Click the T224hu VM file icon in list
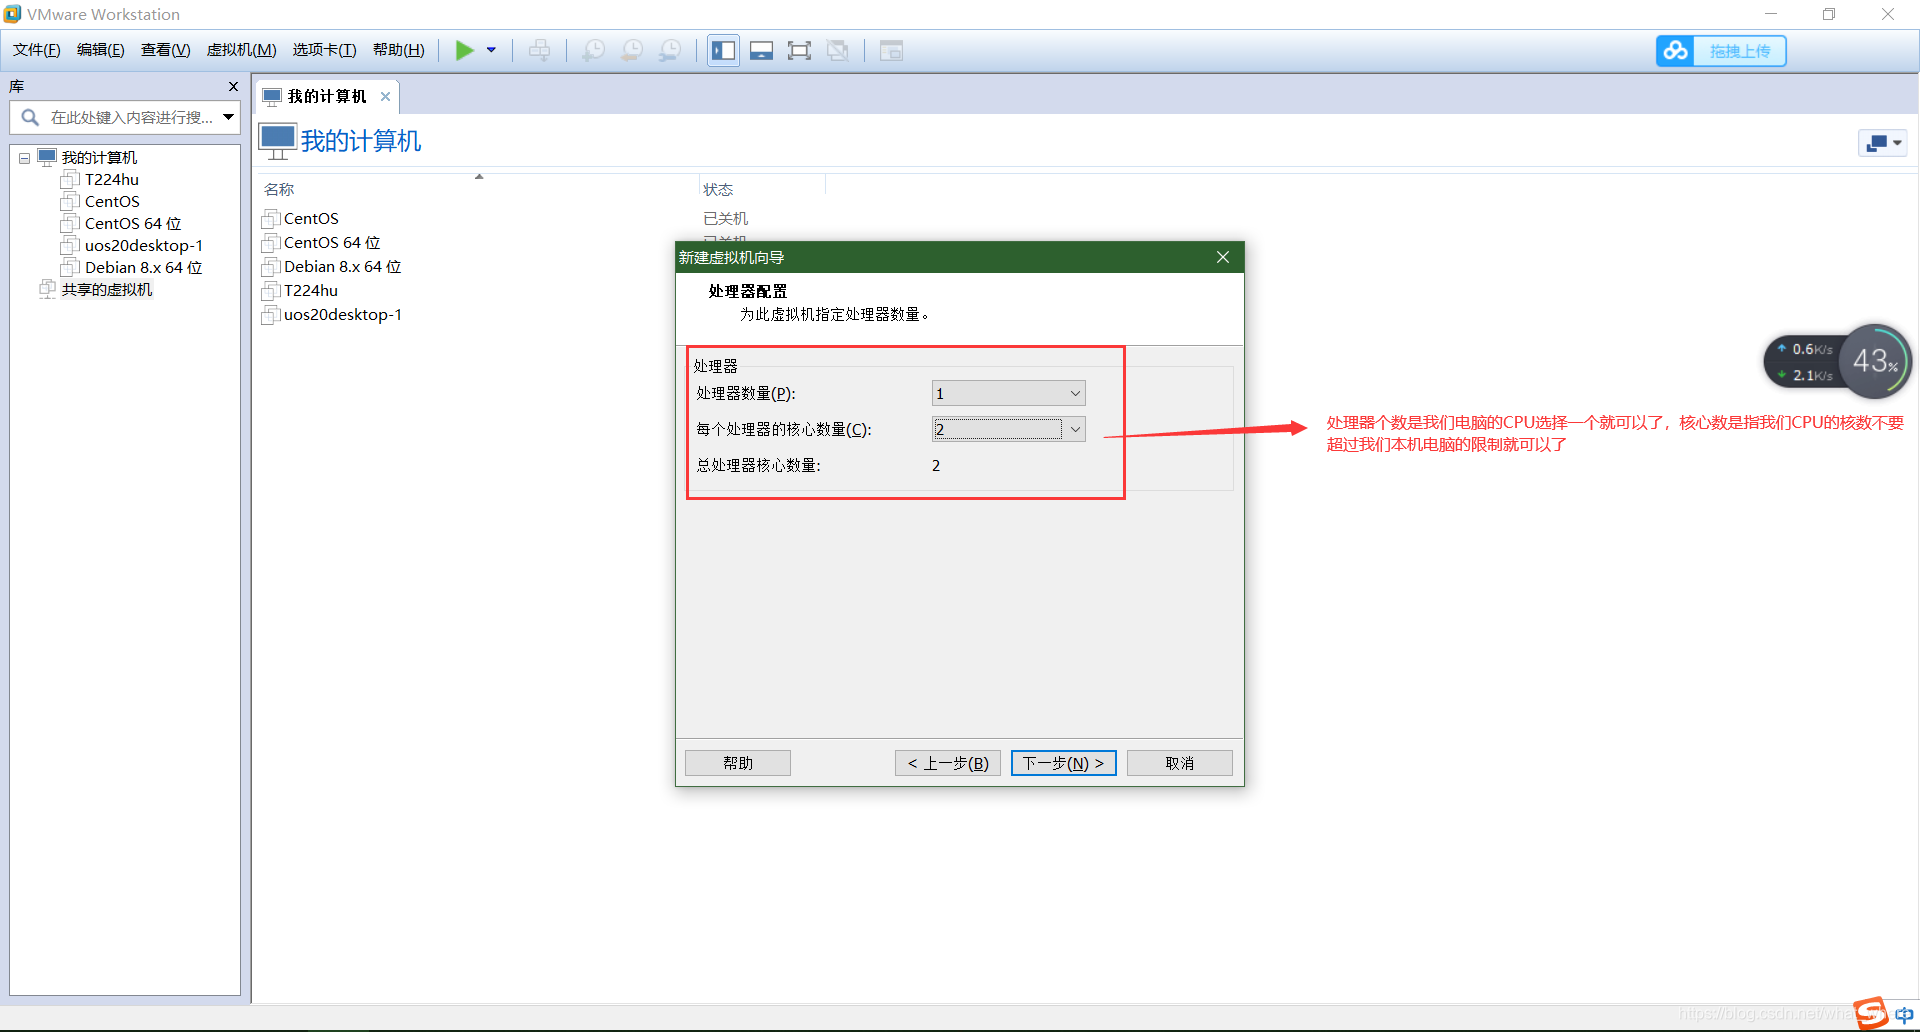Viewport: 1920px width, 1032px height. 270,291
